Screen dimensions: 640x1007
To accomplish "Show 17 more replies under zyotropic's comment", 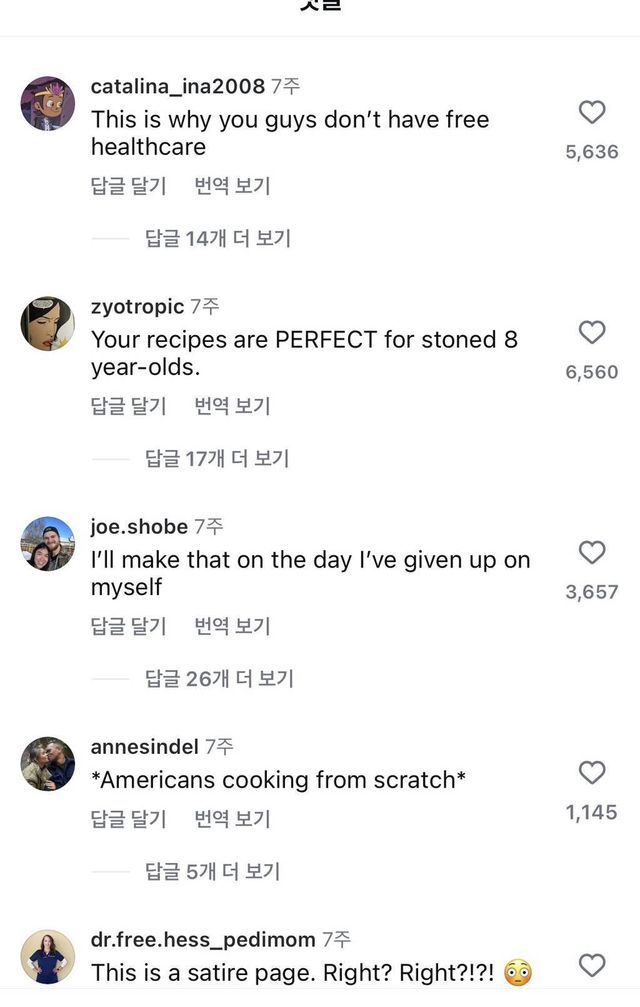I will click(219, 458).
